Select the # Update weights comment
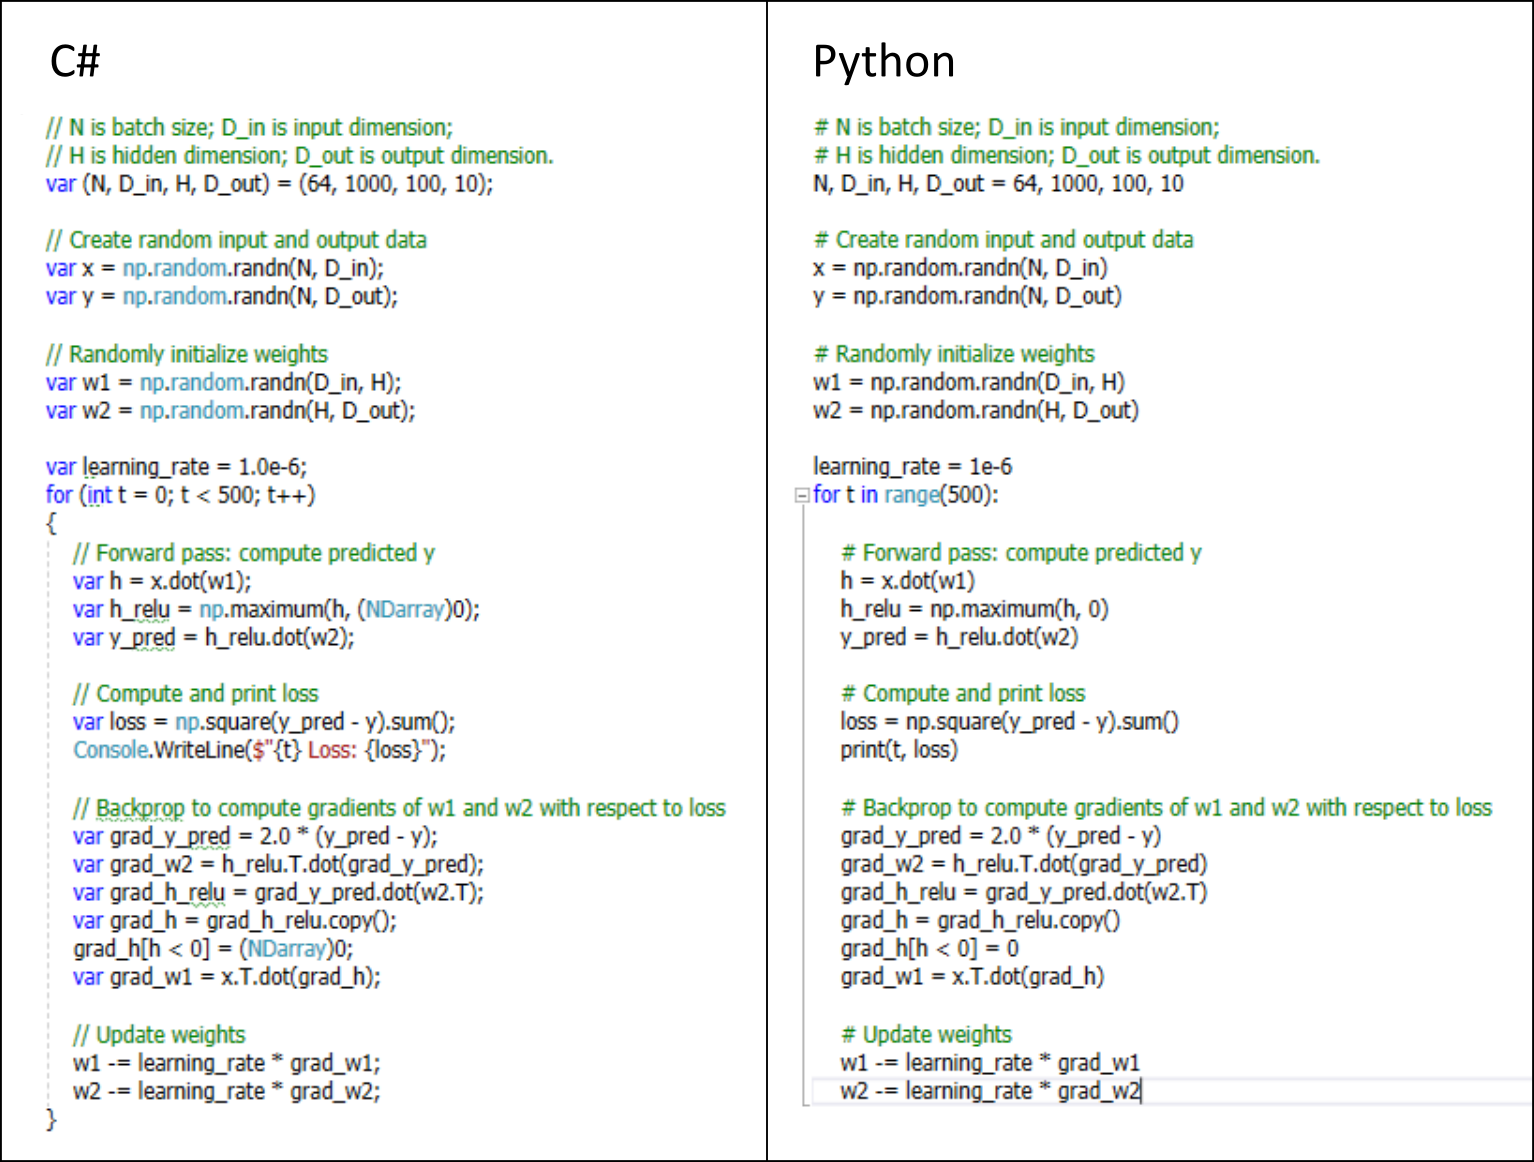Screen dimensions: 1534x1162 925,1034
